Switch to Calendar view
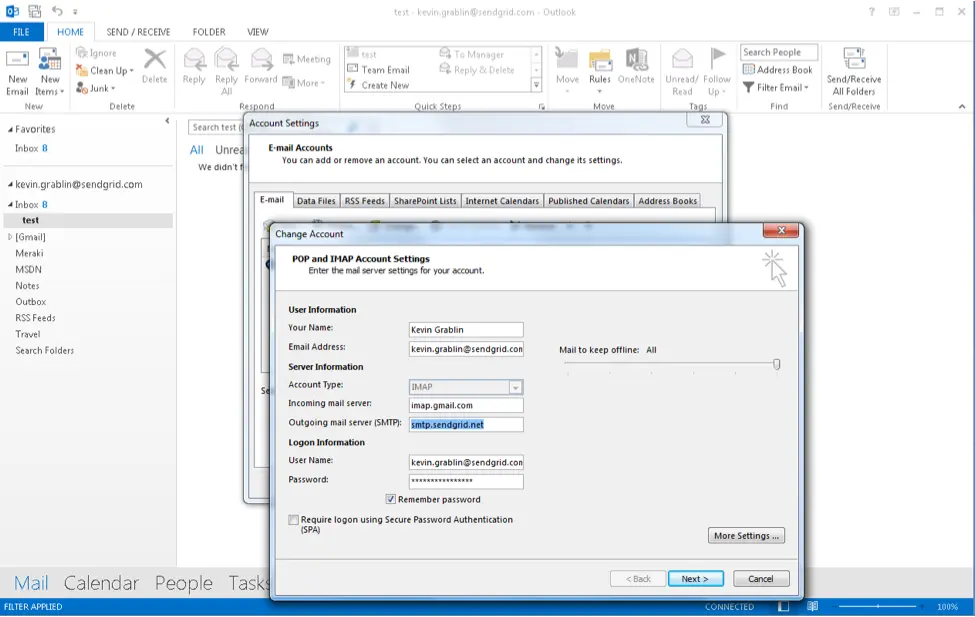 pos(101,583)
